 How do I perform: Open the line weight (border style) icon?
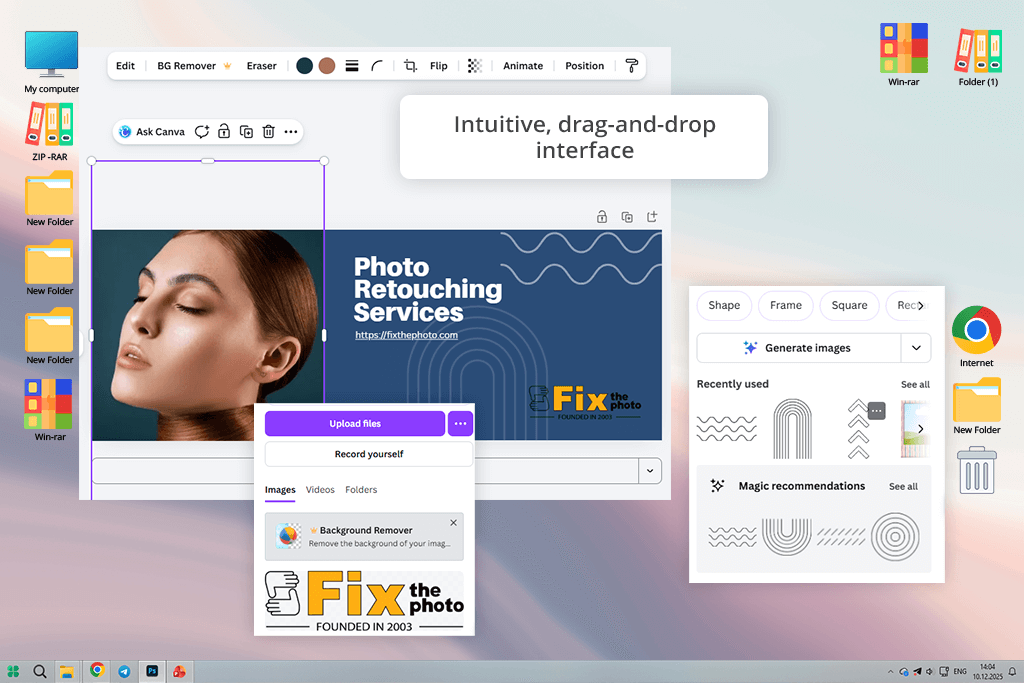[x=352, y=66]
